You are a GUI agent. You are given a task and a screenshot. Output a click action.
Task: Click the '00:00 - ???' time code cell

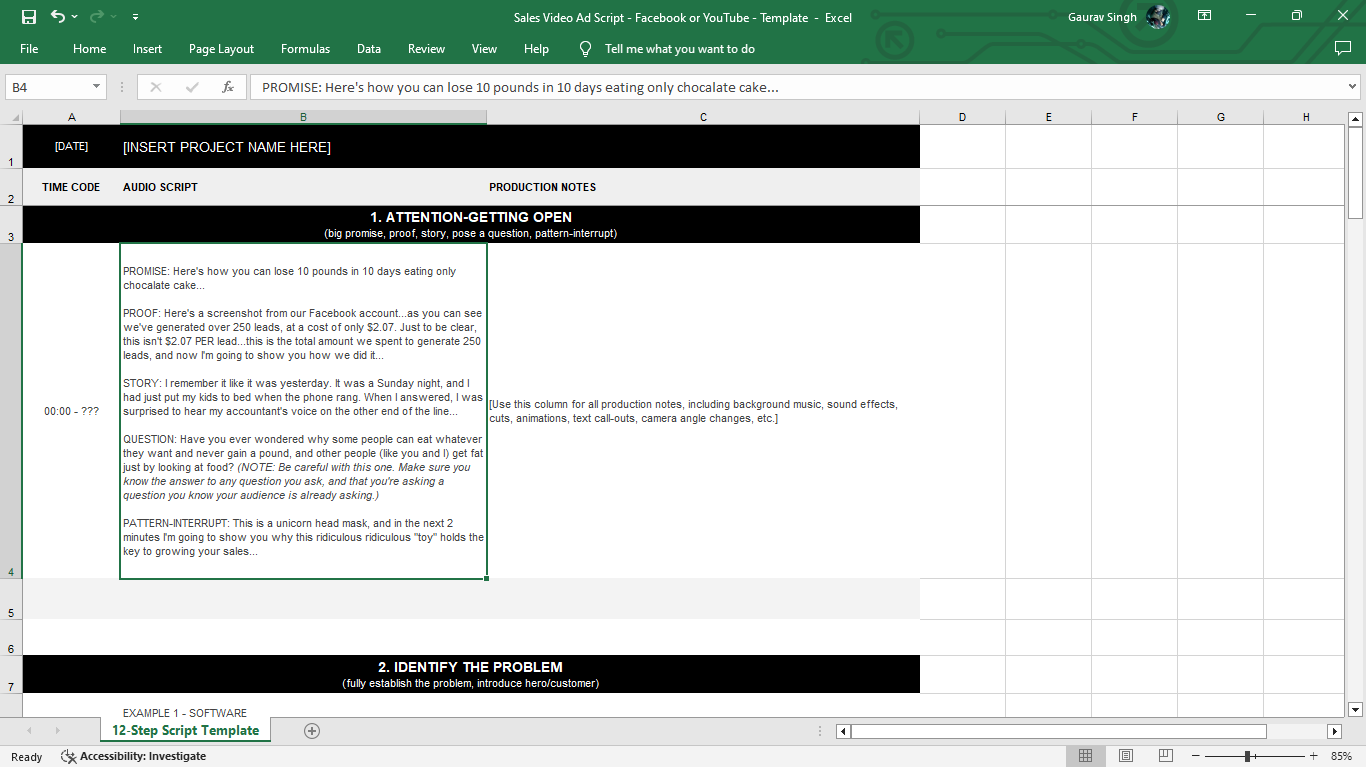pyautogui.click(x=71, y=411)
